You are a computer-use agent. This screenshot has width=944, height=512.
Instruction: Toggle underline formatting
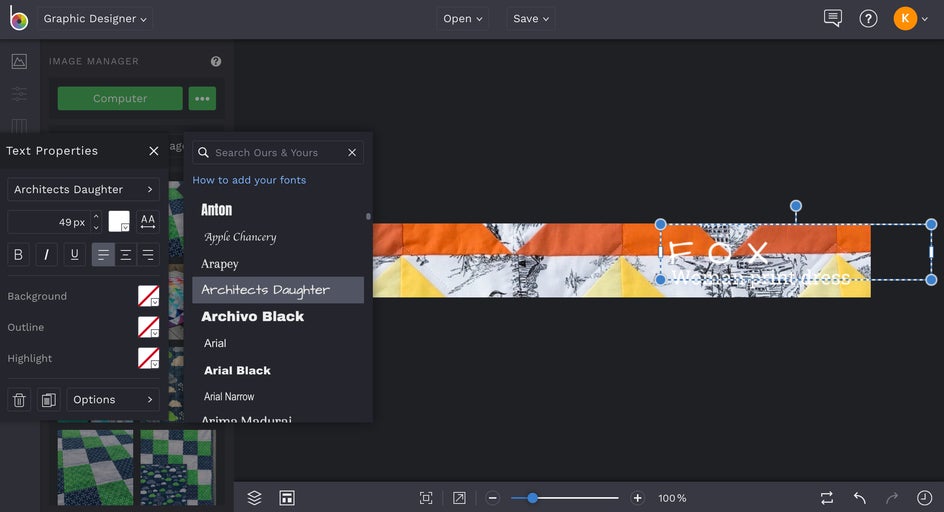75,255
